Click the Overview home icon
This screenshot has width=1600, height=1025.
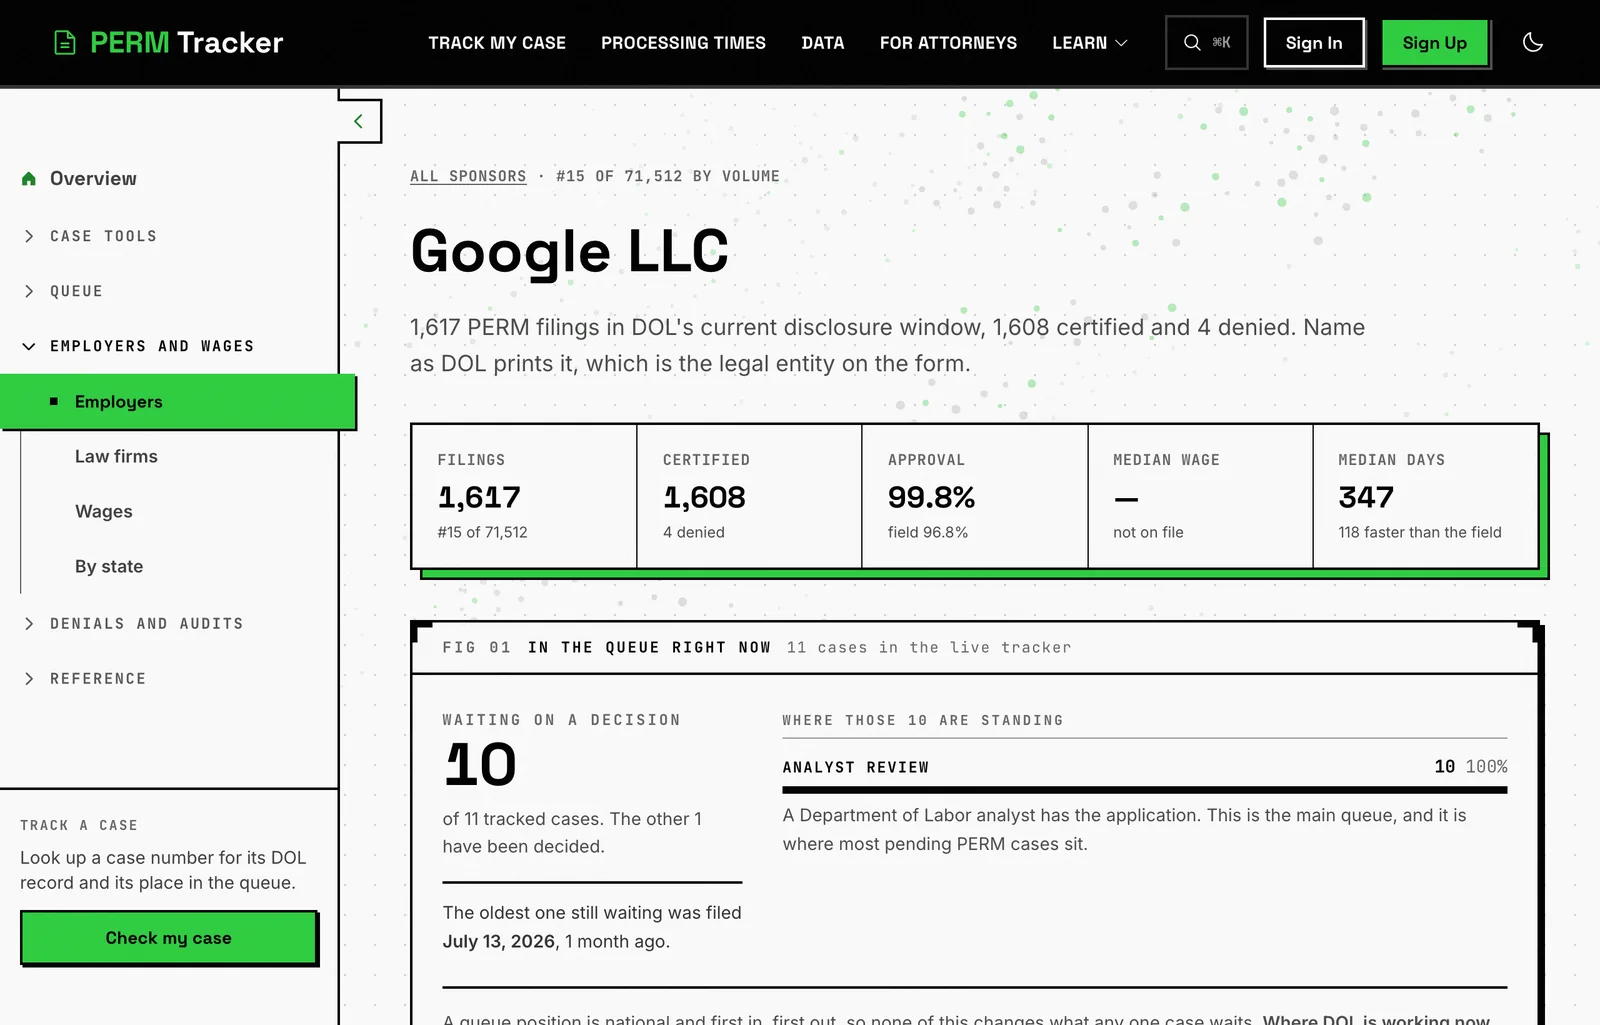tap(29, 179)
